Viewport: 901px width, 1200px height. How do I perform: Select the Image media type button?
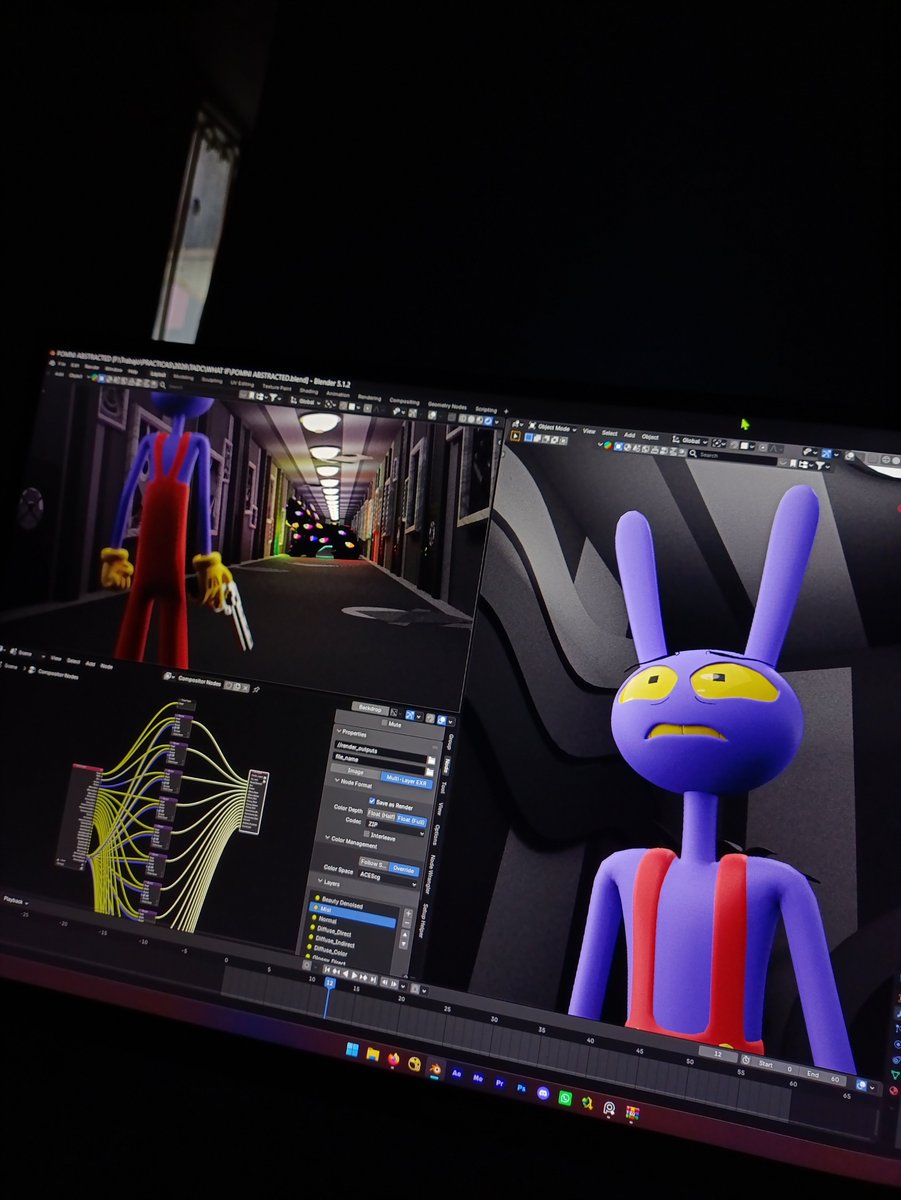355,771
